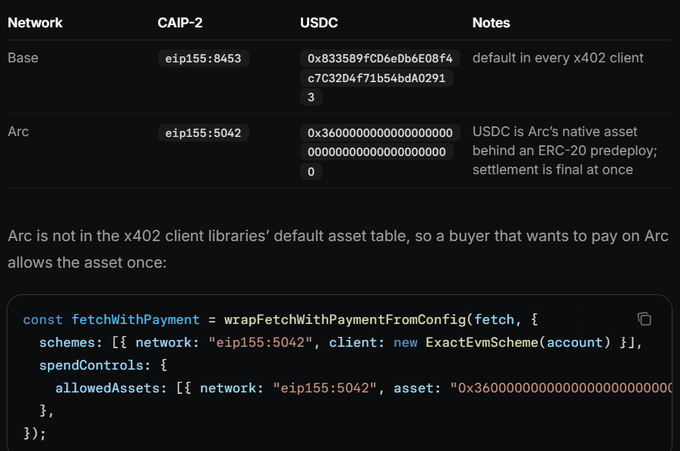Click 'ExactEvmScheme' in the code block
Viewport: 680px width, 451px height.
(482, 343)
